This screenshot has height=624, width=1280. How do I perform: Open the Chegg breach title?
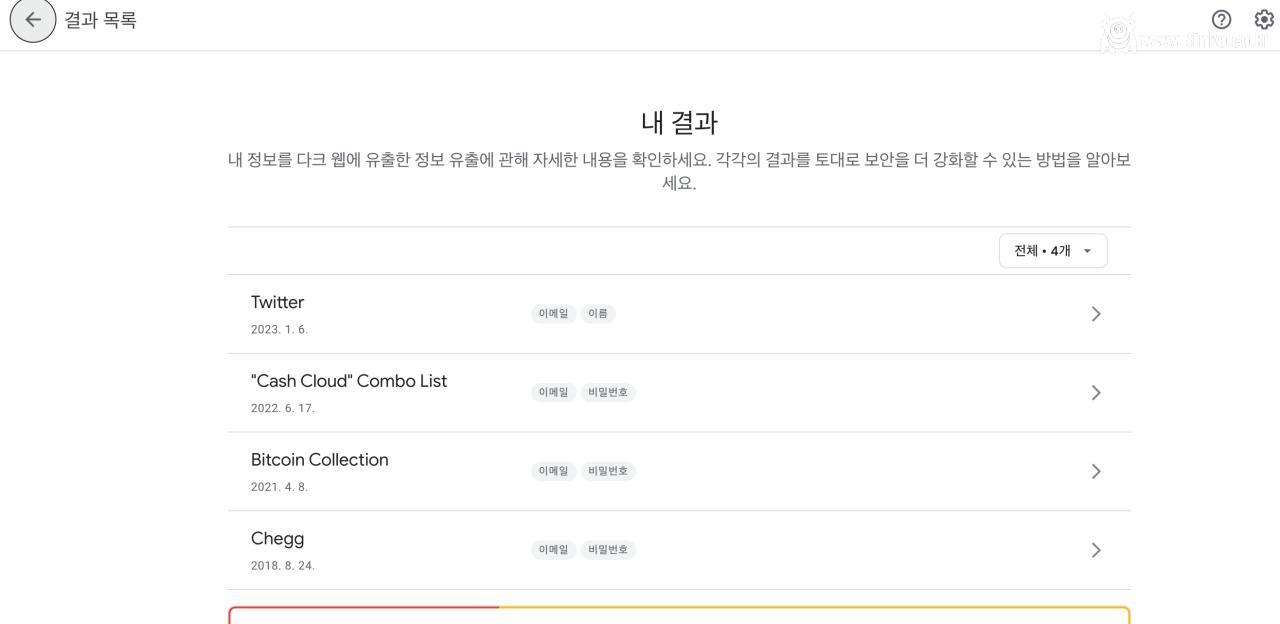277,539
